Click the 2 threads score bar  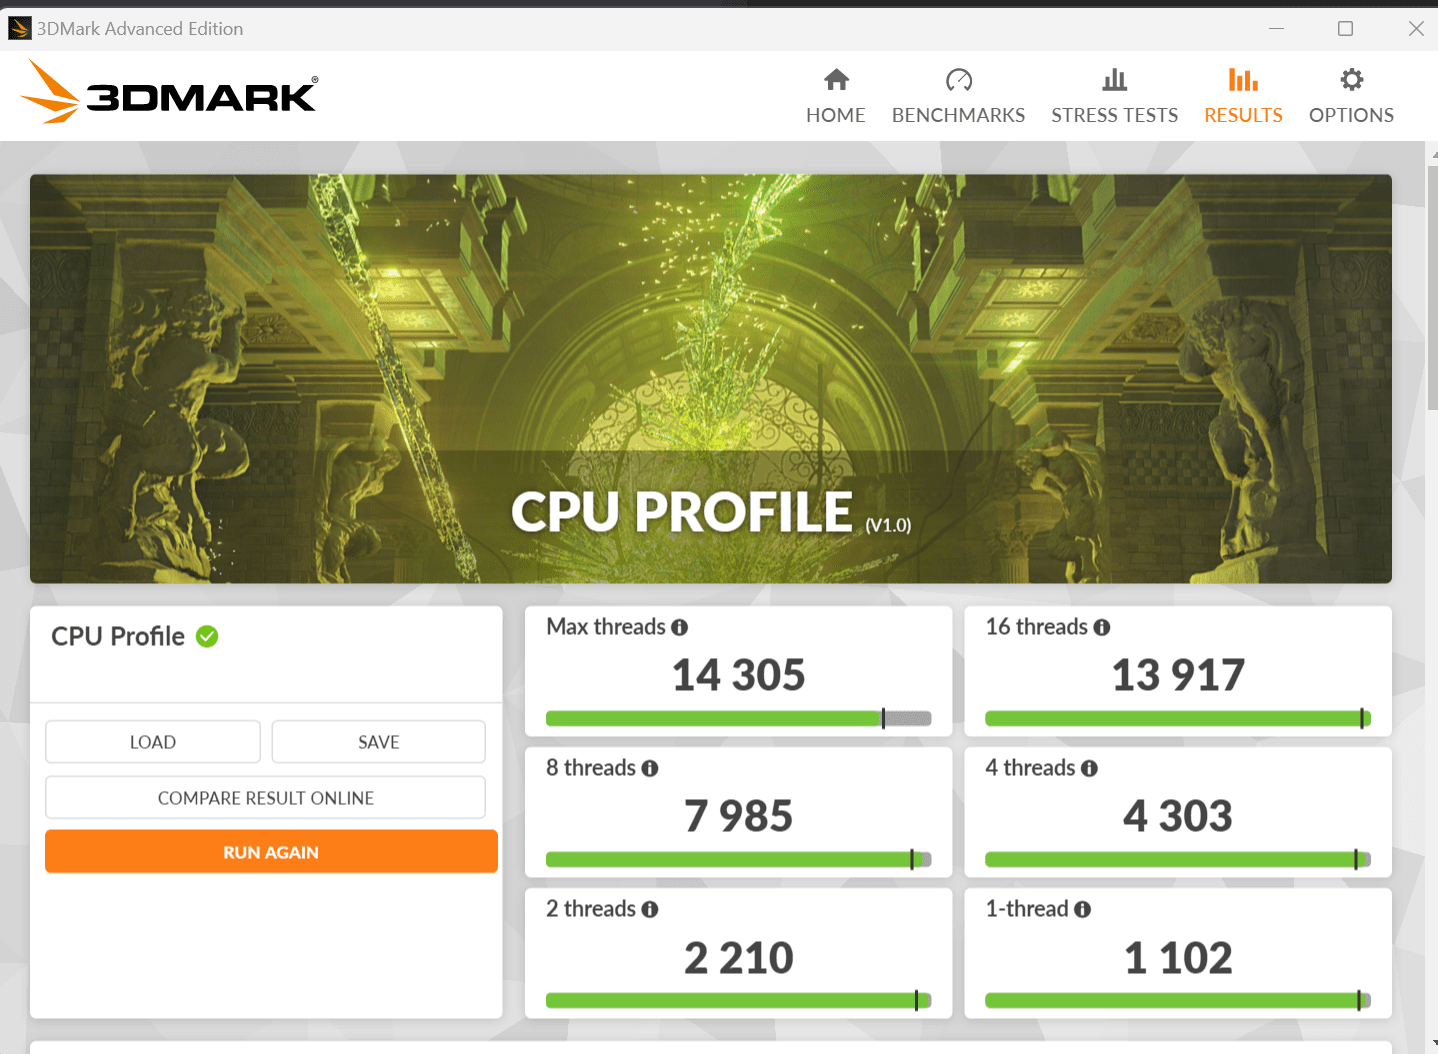tap(738, 1000)
